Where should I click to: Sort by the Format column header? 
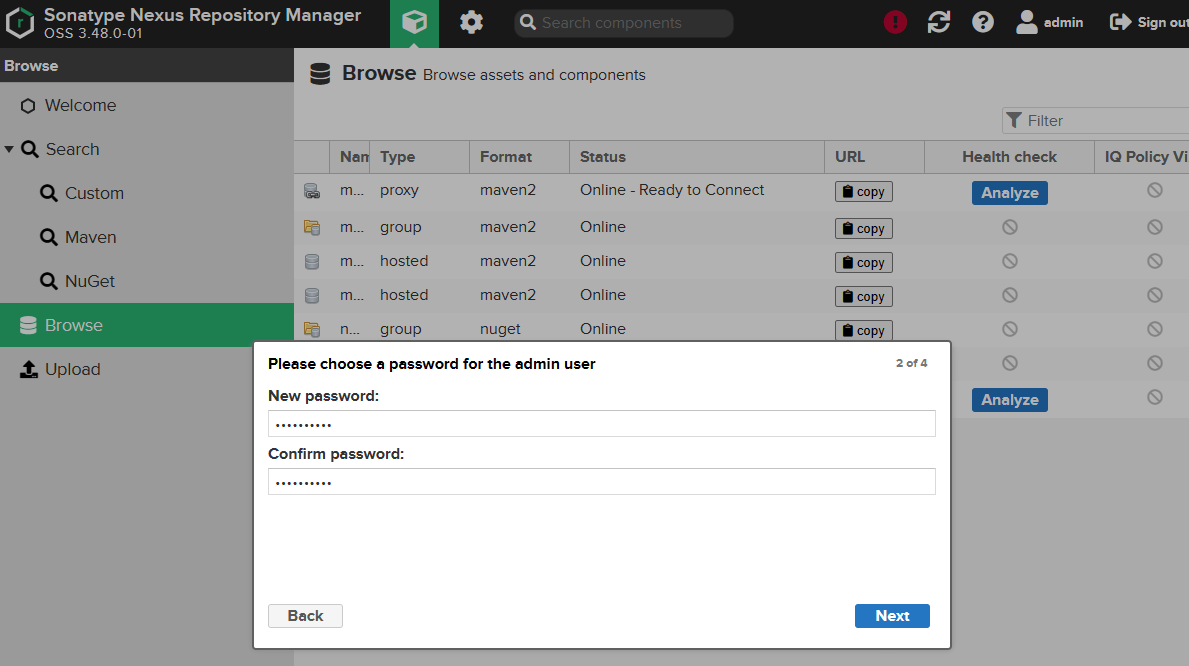(519, 157)
